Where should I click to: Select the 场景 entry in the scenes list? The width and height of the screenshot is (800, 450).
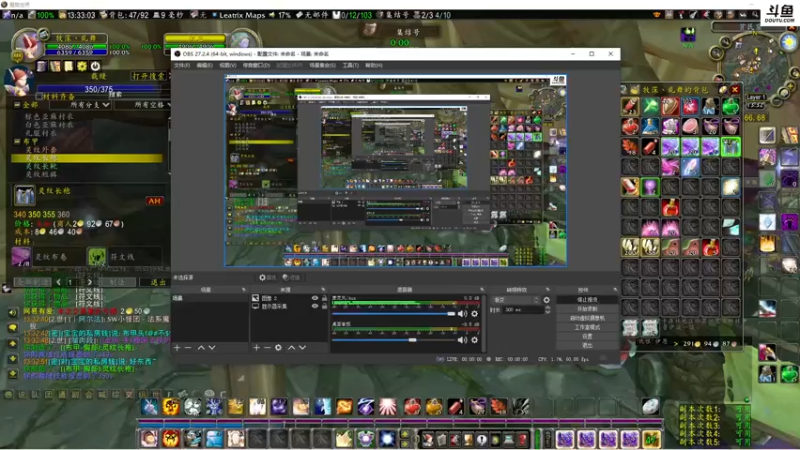click(x=210, y=298)
